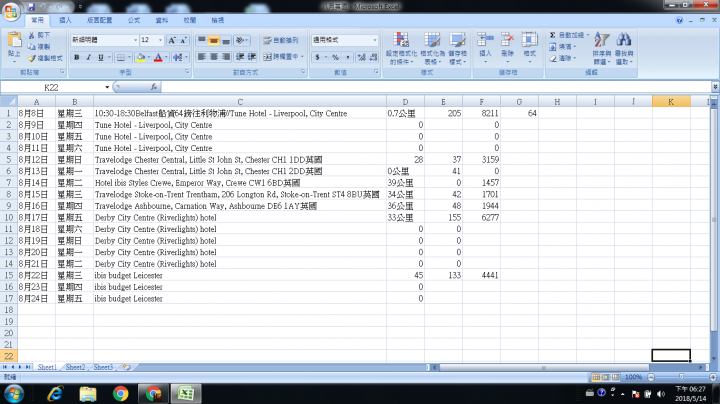This screenshot has height=404, width=720.
Task: Click the Decrease Indent icon
Action: tap(240, 57)
